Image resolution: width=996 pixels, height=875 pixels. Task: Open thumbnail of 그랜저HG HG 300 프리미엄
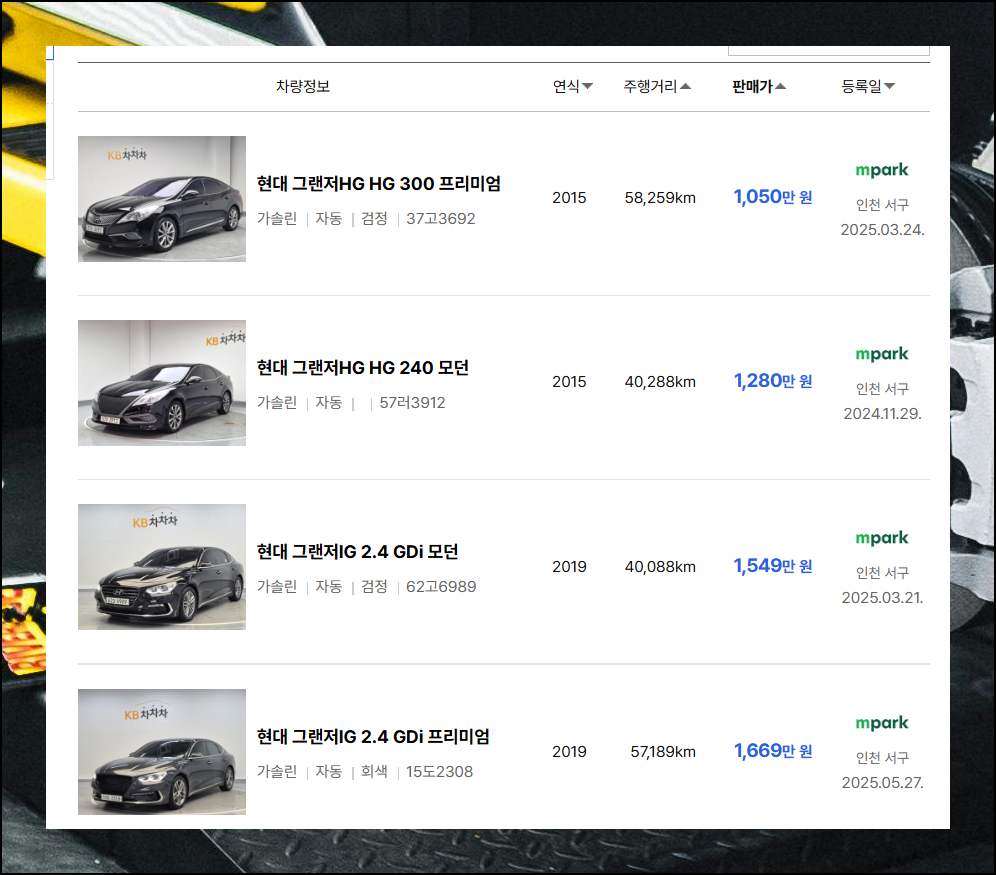point(162,199)
